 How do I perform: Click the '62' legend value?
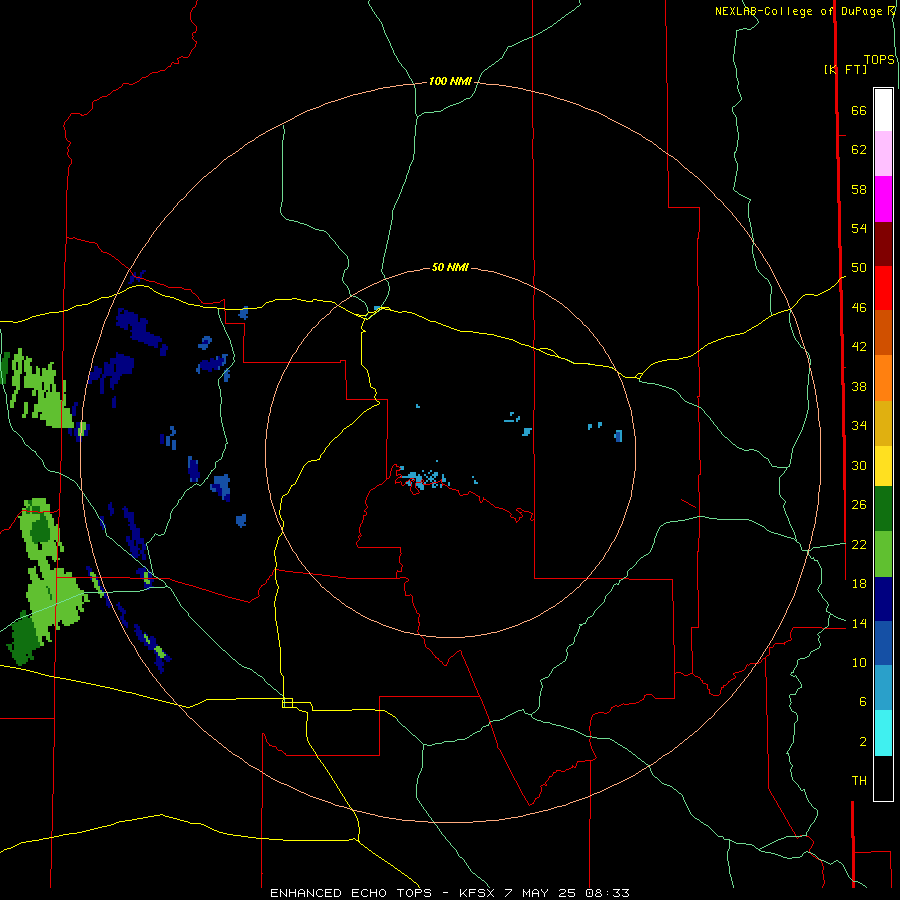click(859, 150)
